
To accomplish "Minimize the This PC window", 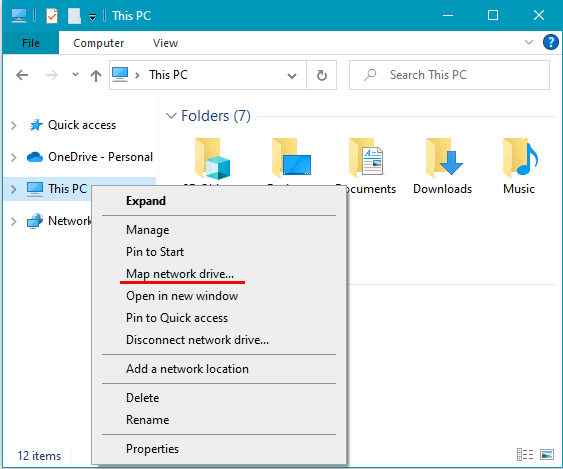I will tap(448, 15).
